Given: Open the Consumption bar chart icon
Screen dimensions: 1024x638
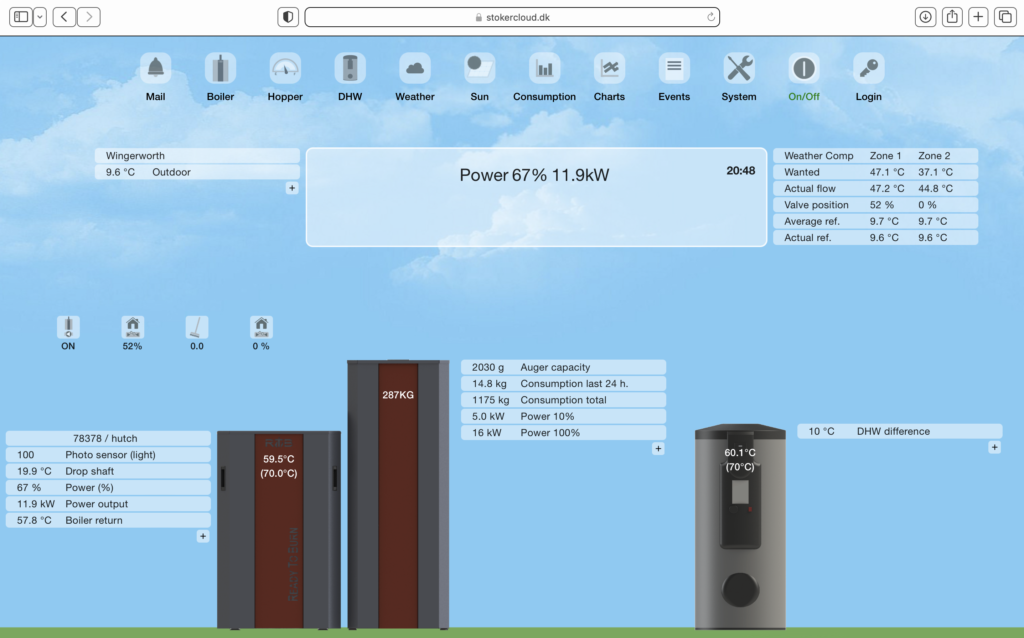Looking at the screenshot, I should (545, 69).
